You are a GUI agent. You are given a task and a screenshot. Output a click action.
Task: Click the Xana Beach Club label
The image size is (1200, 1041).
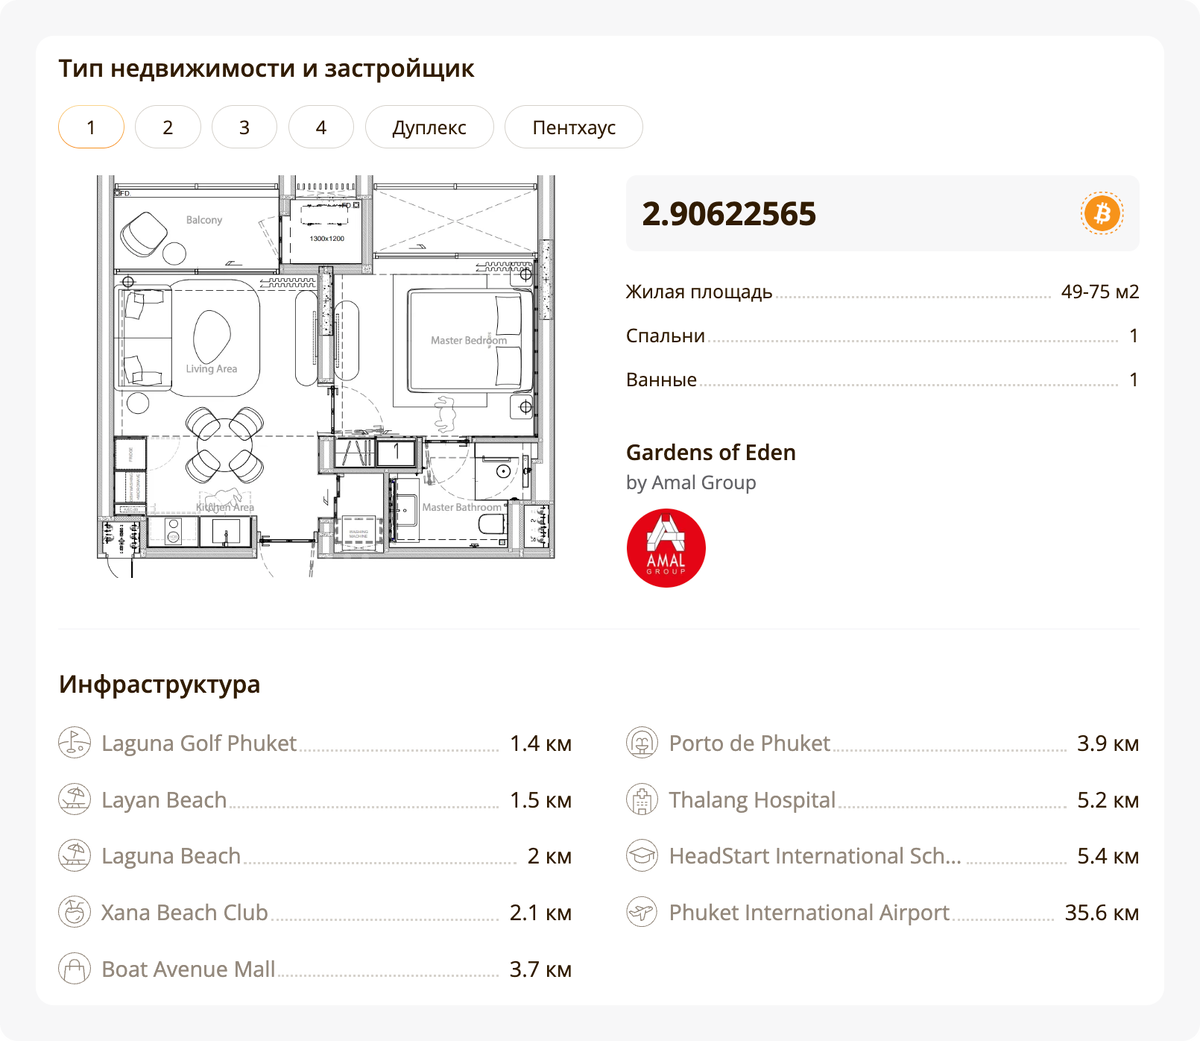pos(185,913)
